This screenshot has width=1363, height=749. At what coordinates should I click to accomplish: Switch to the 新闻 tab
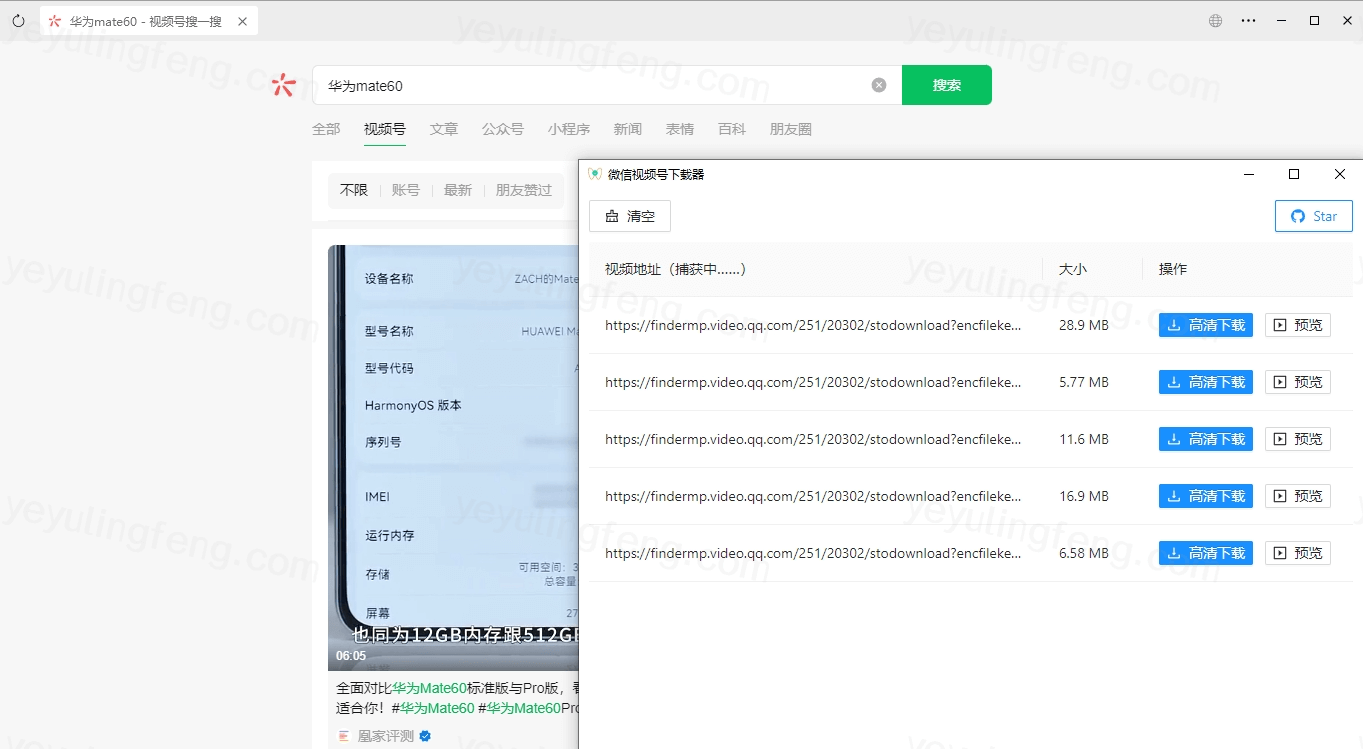[x=628, y=129]
